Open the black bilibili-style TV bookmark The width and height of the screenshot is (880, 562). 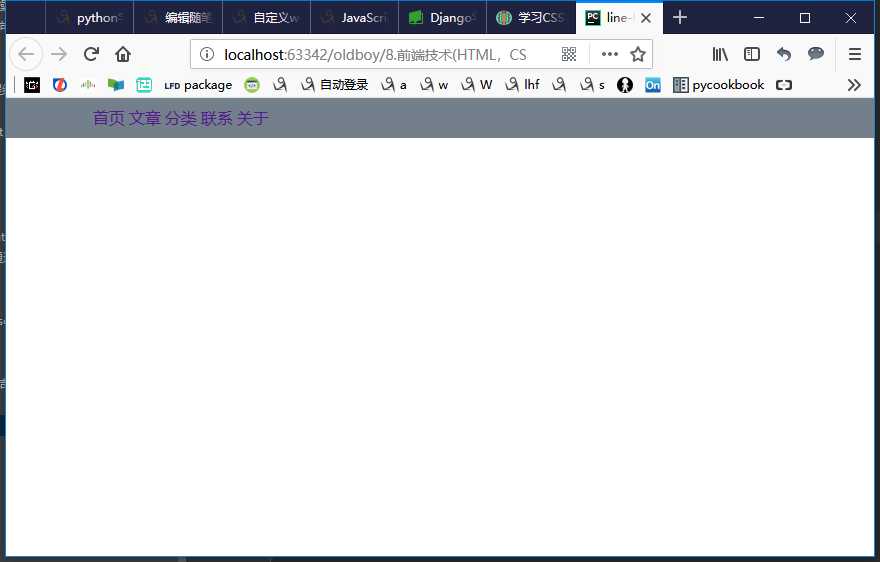pos(32,85)
